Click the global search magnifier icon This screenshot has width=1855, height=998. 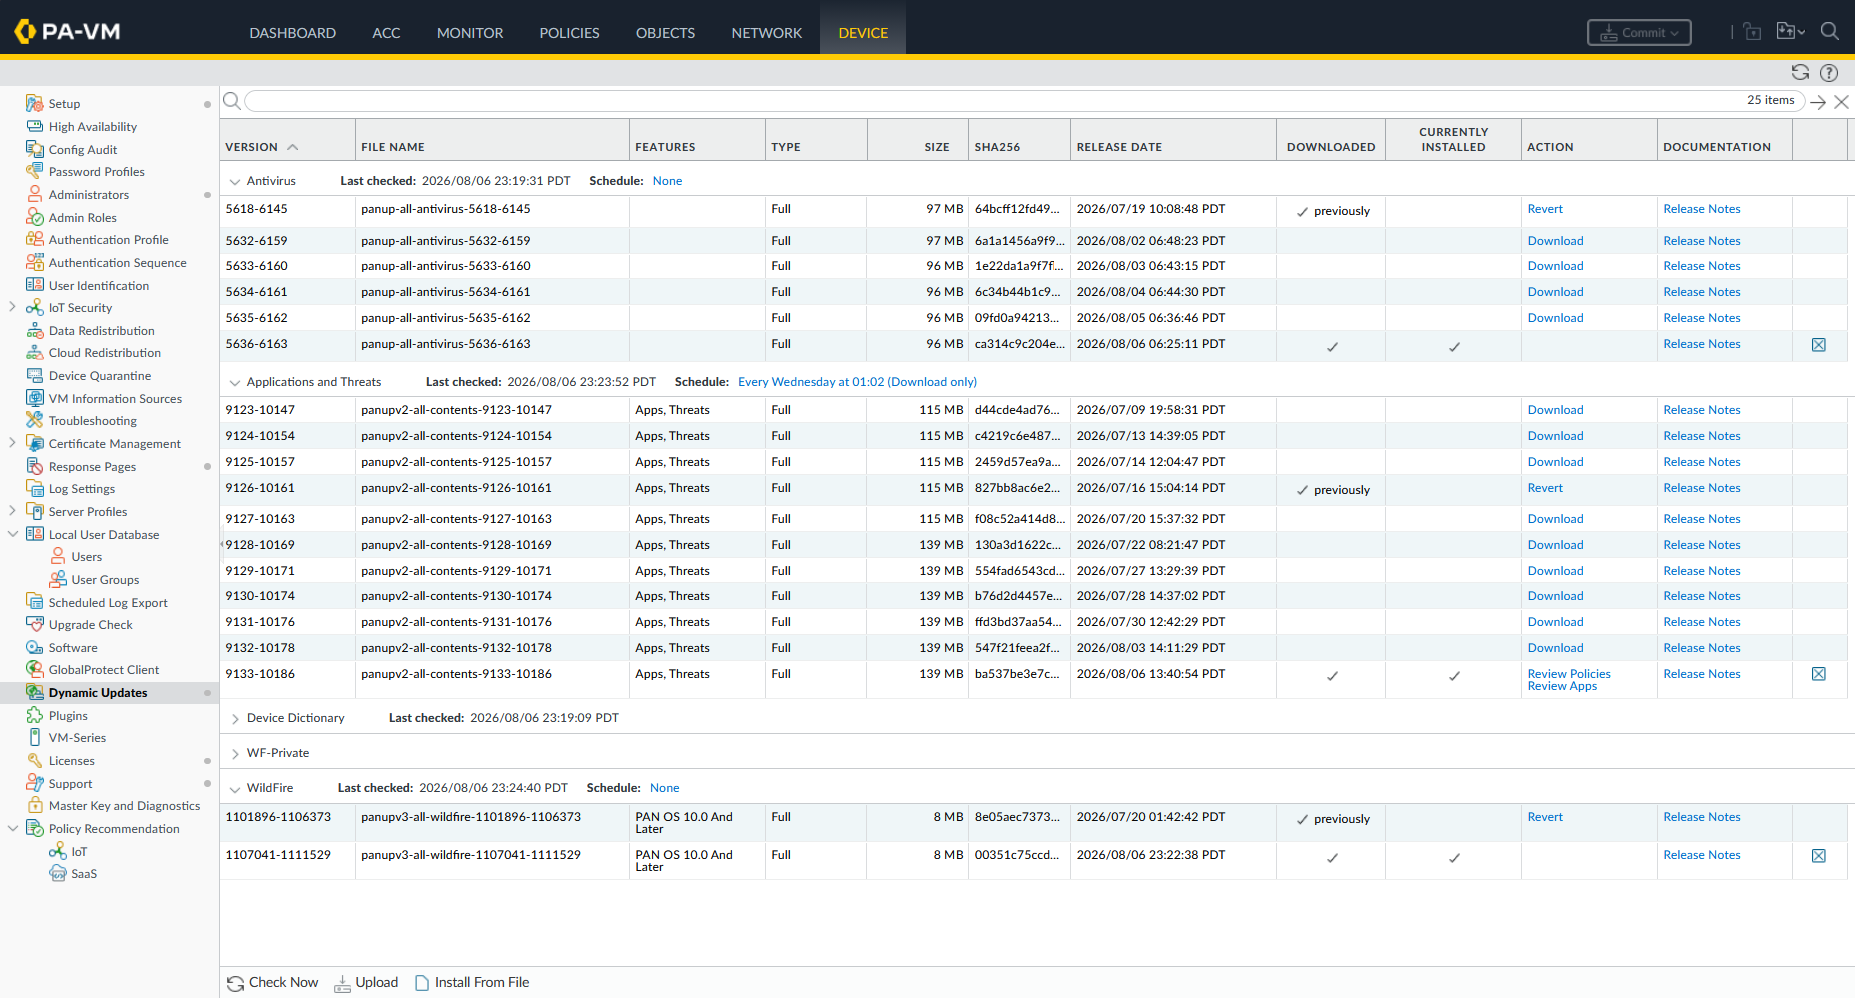pyautogui.click(x=1830, y=31)
